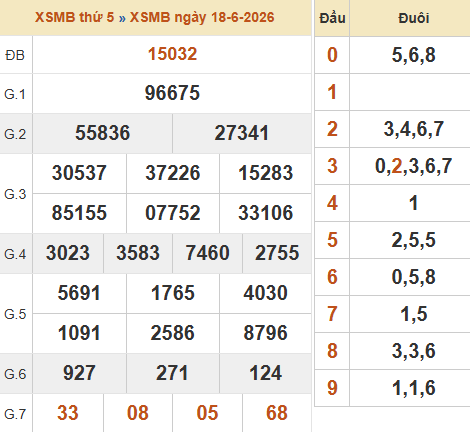Click the 'Đuôi' column header
Image resolution: width=470 pixels, height=432 pixels.
(x=414, y=18)
